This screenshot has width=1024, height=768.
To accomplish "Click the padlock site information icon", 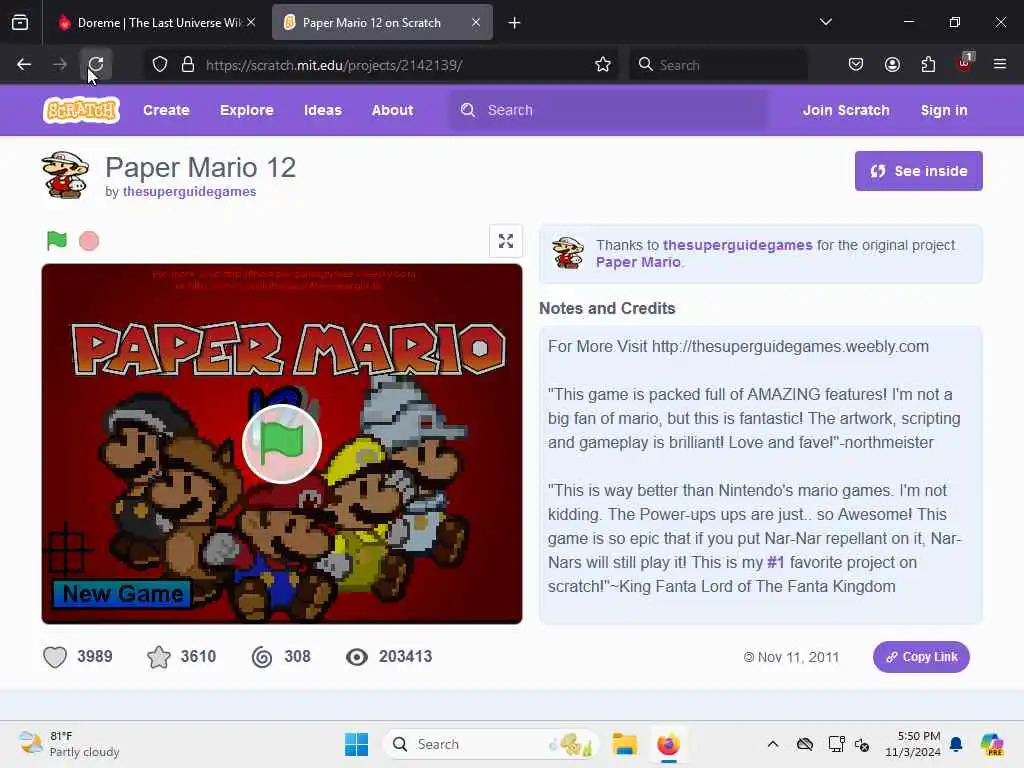I will pyautogui.click(x=188, y=65).
